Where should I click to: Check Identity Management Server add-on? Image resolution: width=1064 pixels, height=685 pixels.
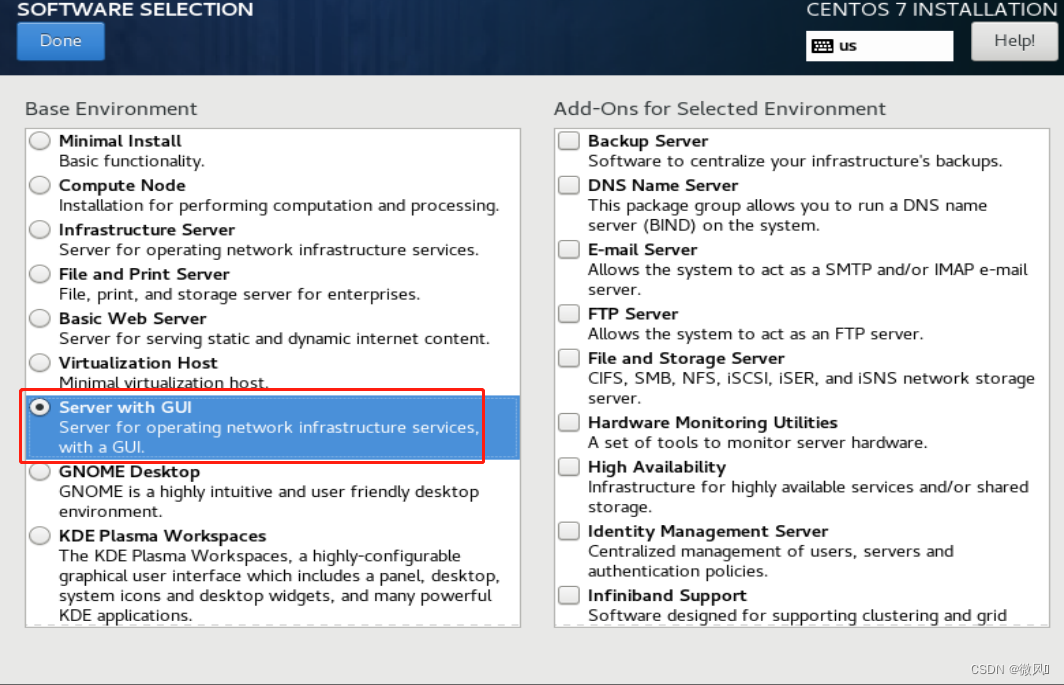coord(569,531)
